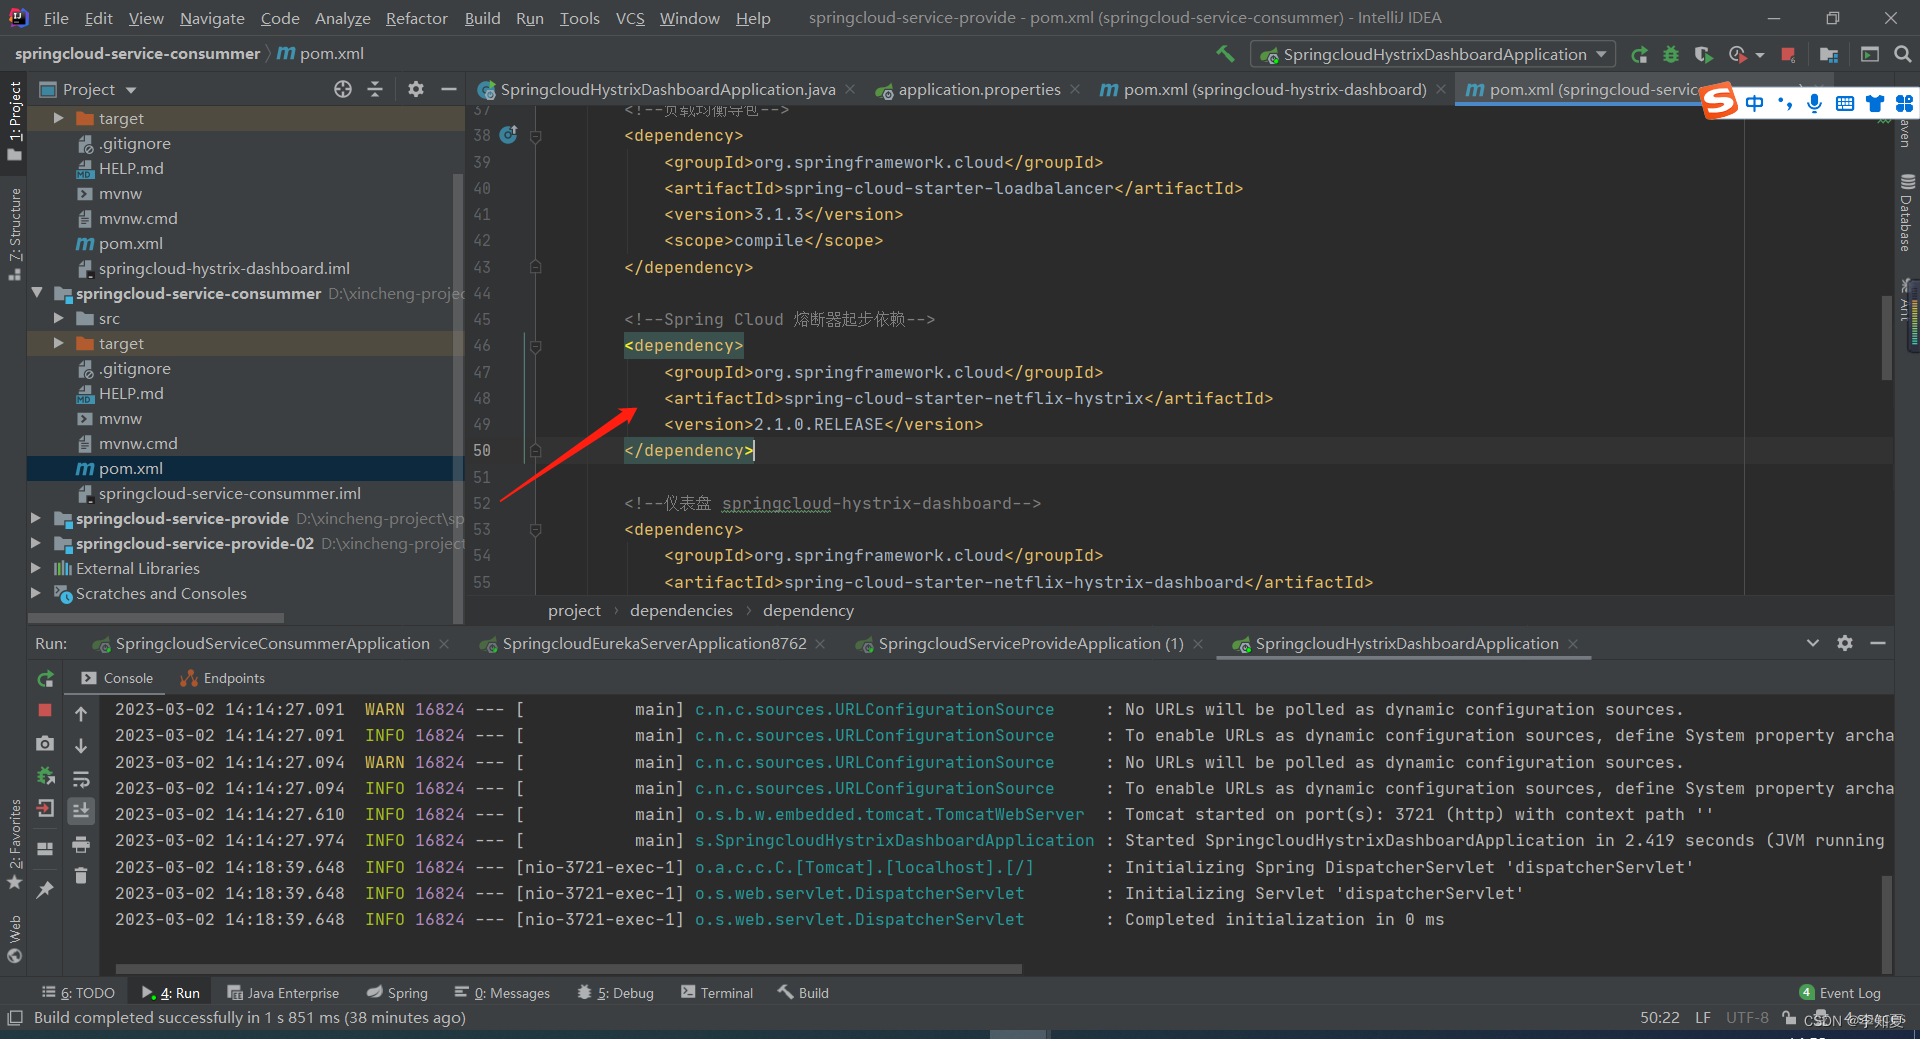1920x1039 pixels.
Task: Open Project panel settings gear
Action: coord(416,89)
